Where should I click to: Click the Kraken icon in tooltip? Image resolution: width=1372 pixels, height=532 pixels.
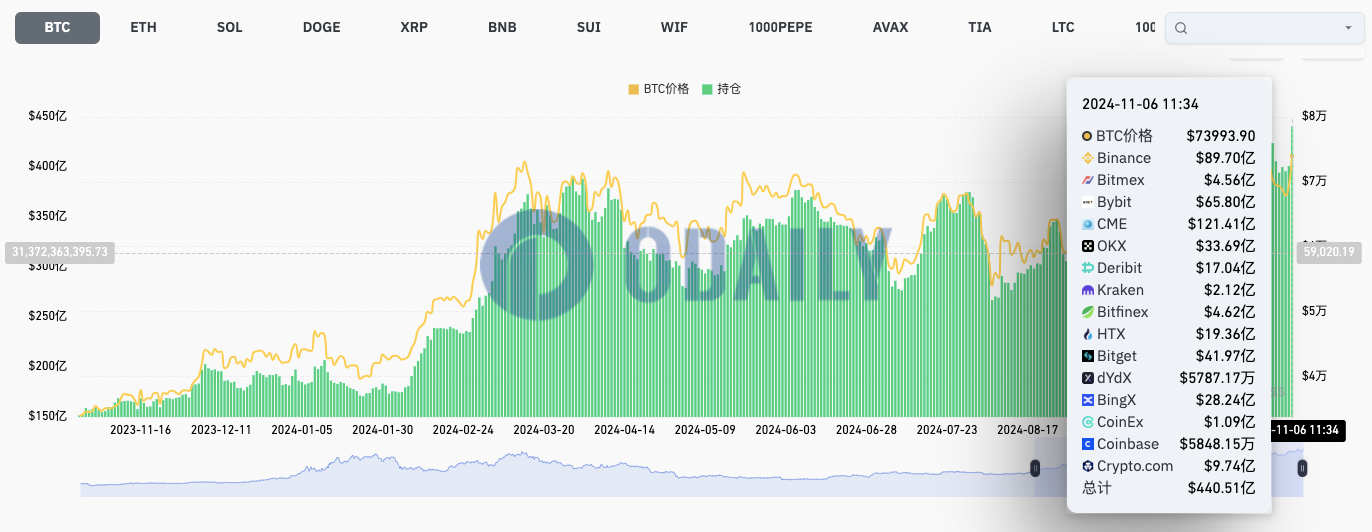pyautogui.click(x=1088, y=290)
